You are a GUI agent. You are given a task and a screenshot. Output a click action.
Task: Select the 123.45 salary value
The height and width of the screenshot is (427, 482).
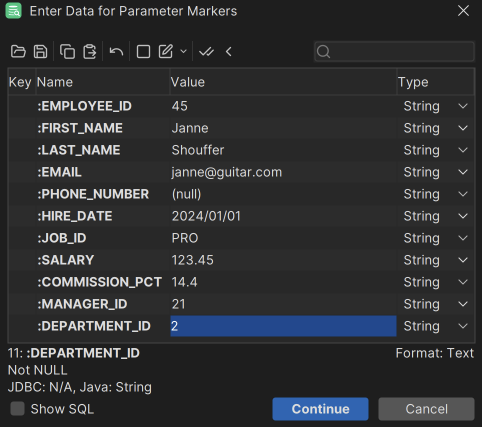tap(283, 260)
